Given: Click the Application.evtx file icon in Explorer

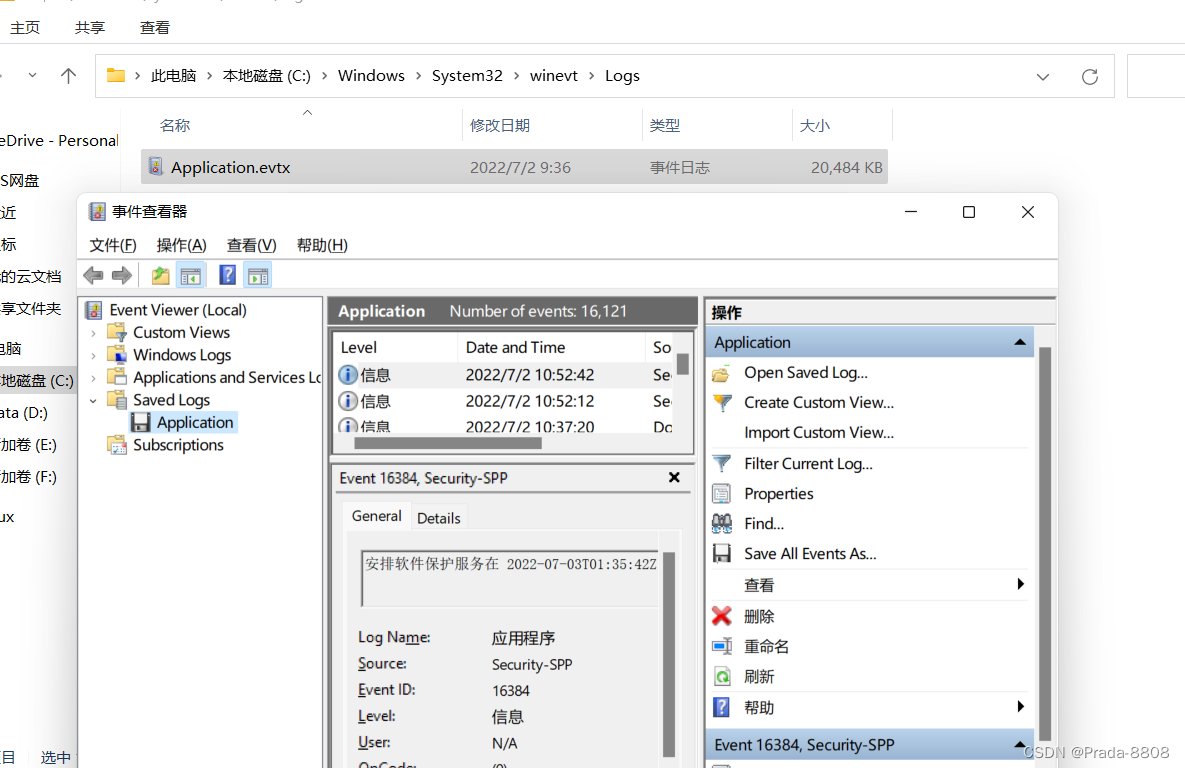Looking at the screenshot, I should [155, 166].
